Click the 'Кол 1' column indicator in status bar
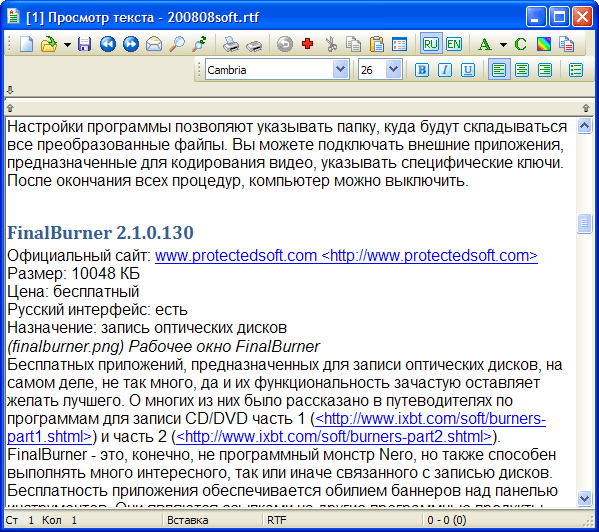Viewport: 599px width, 532px height. (60, 520)
